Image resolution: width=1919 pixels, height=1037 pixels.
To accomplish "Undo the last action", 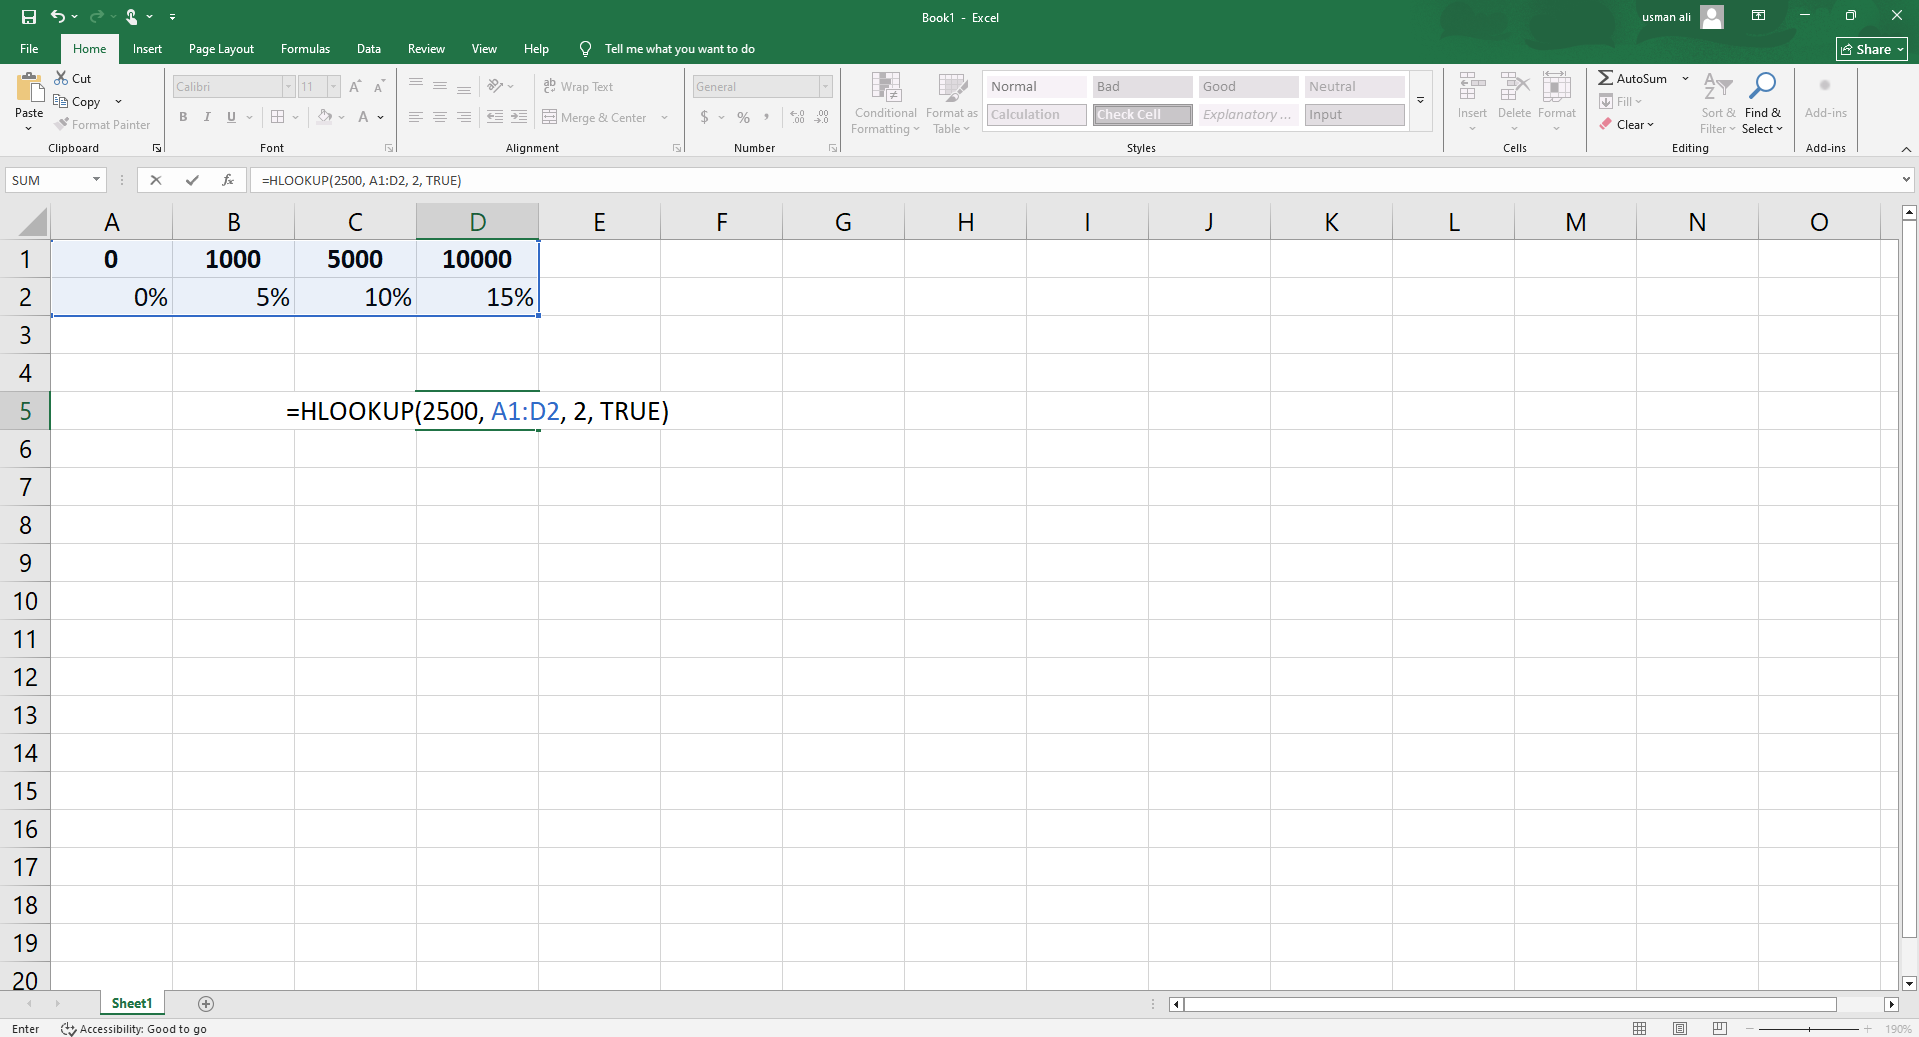I will pos(58,17).
